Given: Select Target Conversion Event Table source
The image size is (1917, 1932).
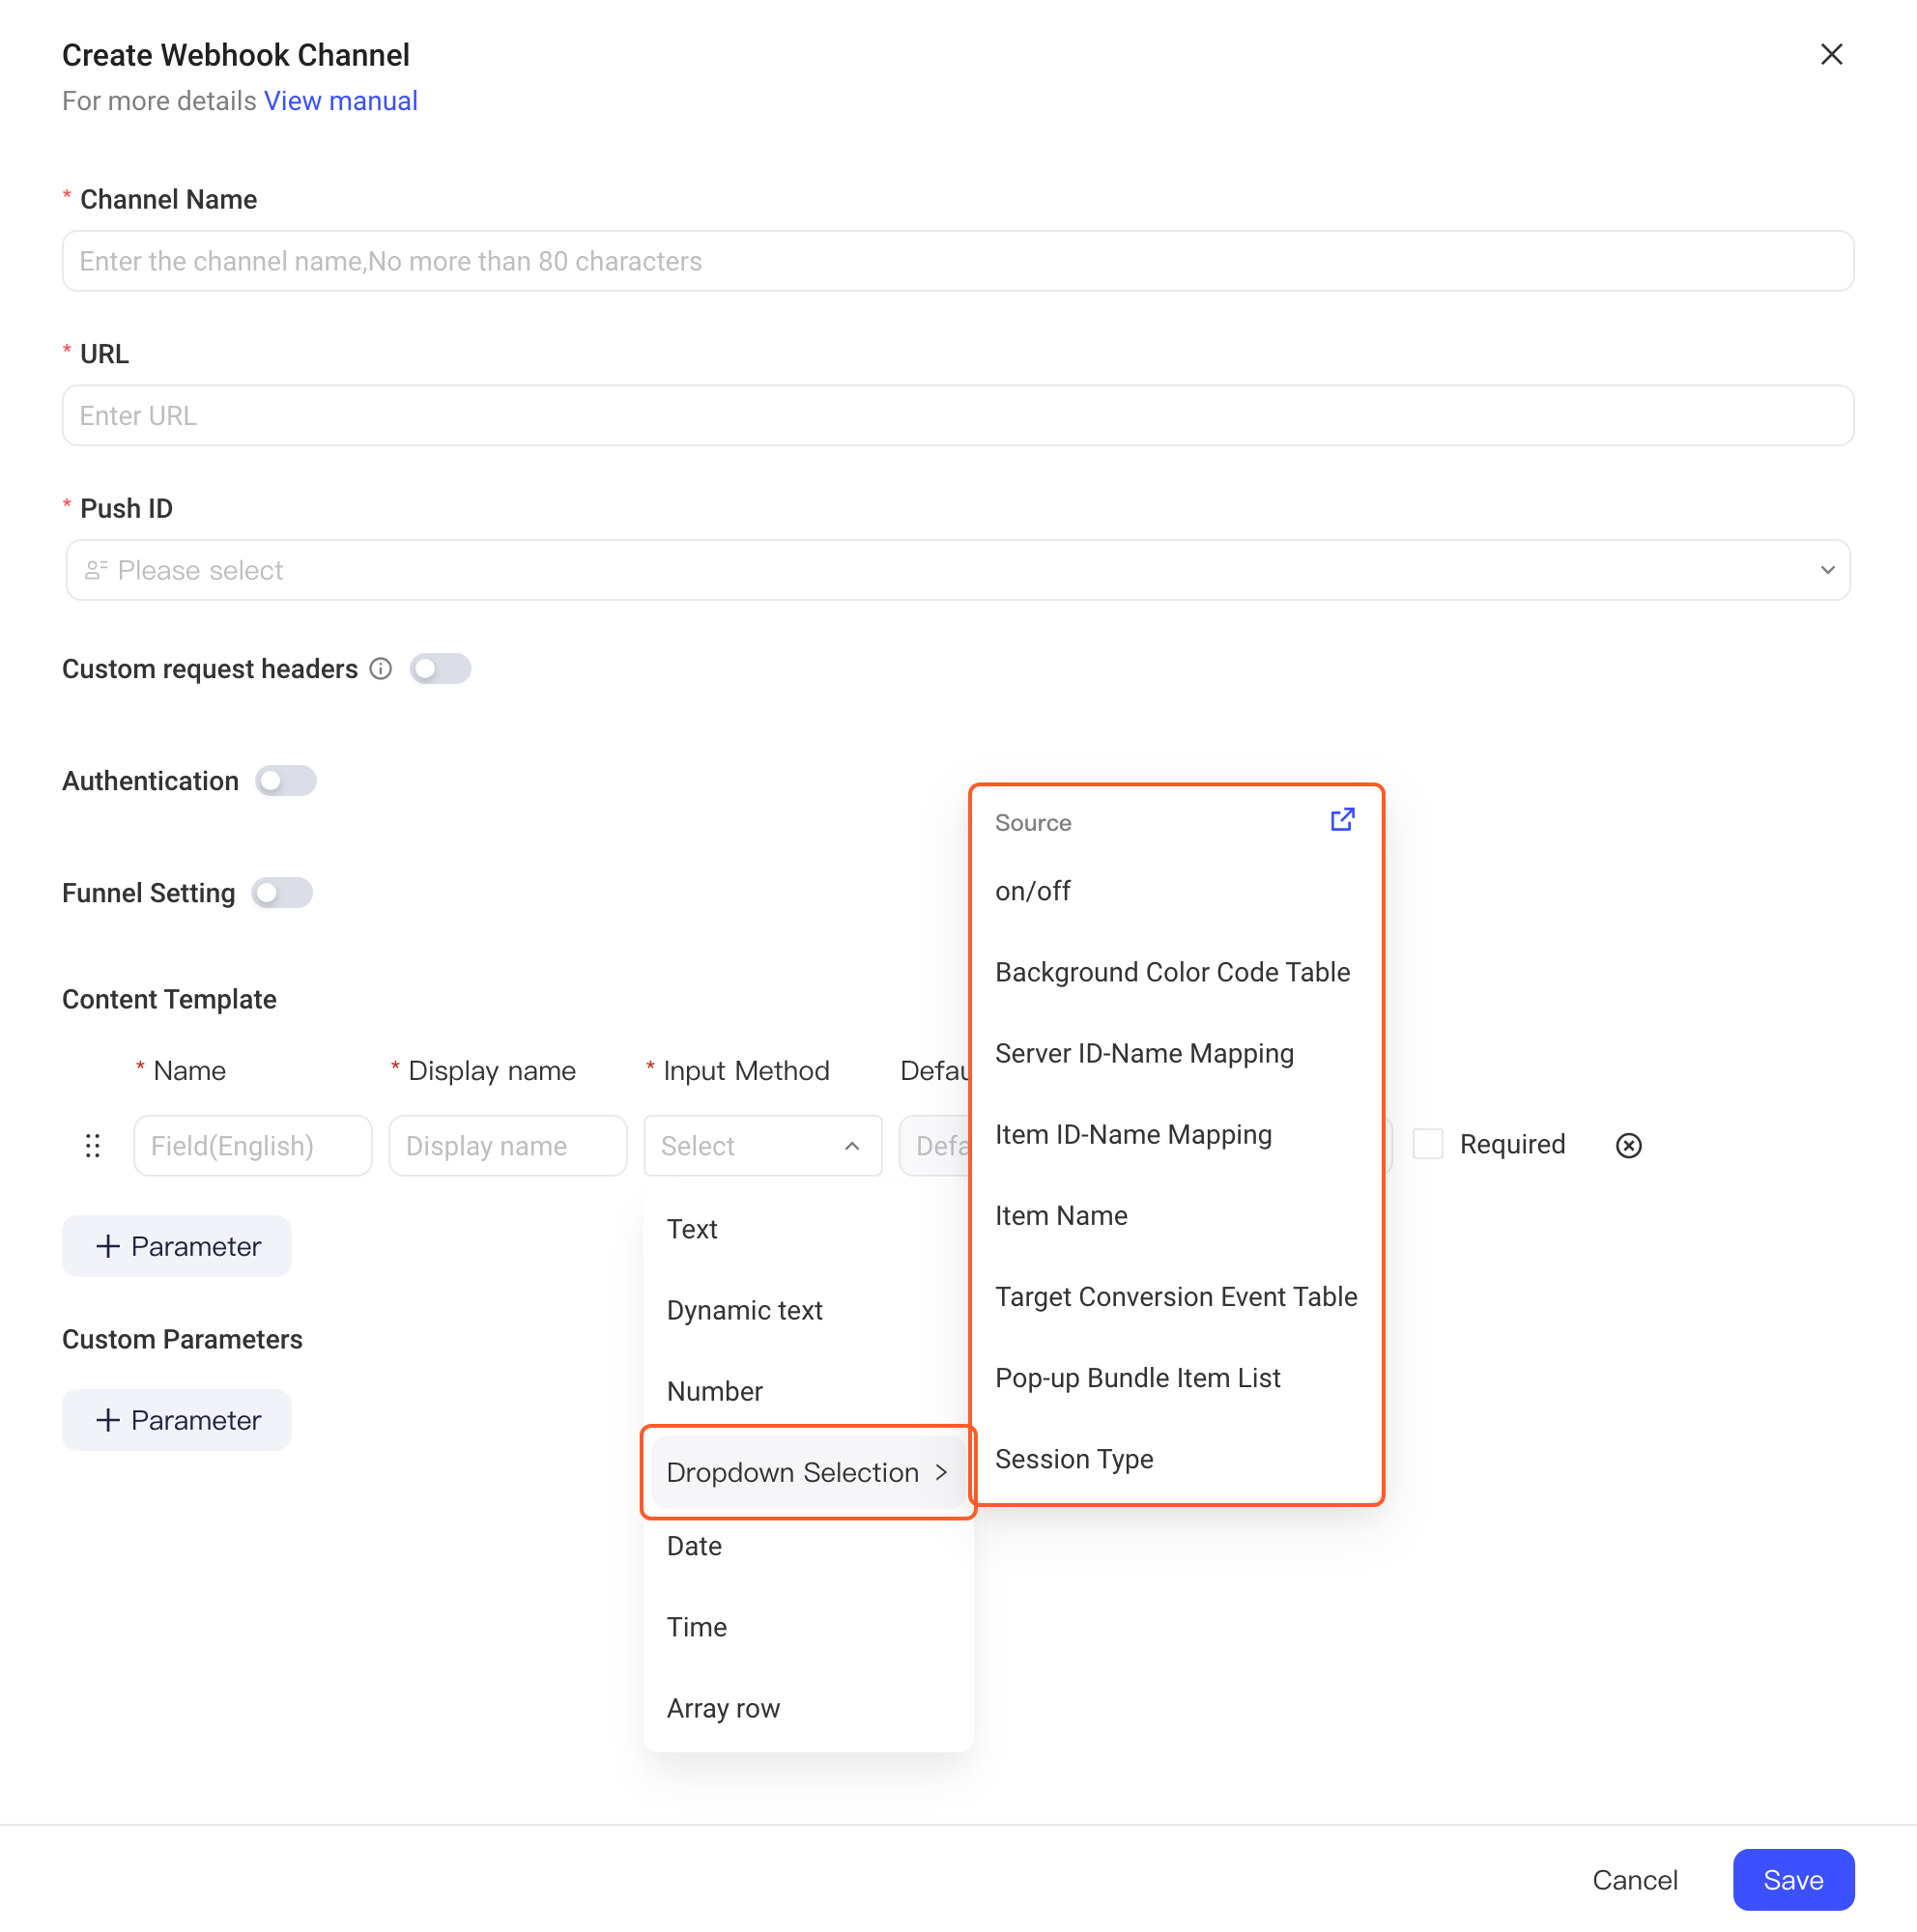Looking at the screenshot, I should pyautogui.click(x=1176, y=1297).
